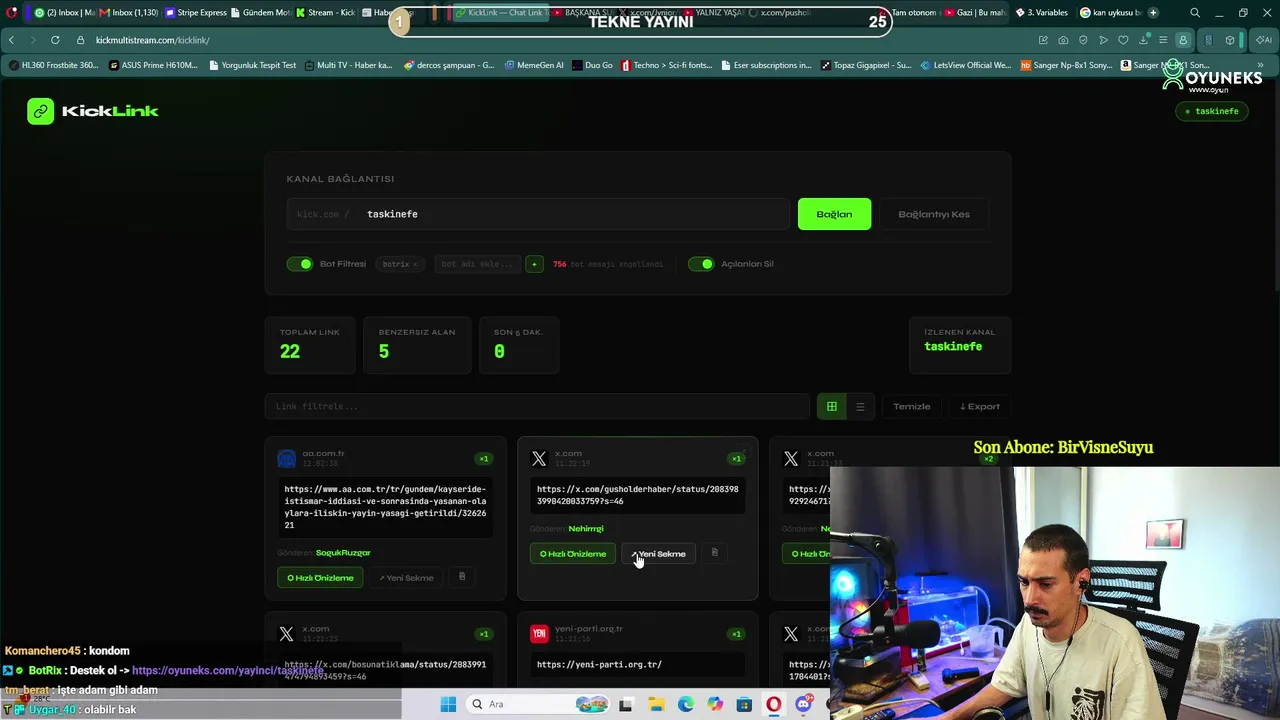Click the Bağlantıyı Kes button
Viewport: 1280px width, 720px height.
pyautogui.click(x=934, y=214)
